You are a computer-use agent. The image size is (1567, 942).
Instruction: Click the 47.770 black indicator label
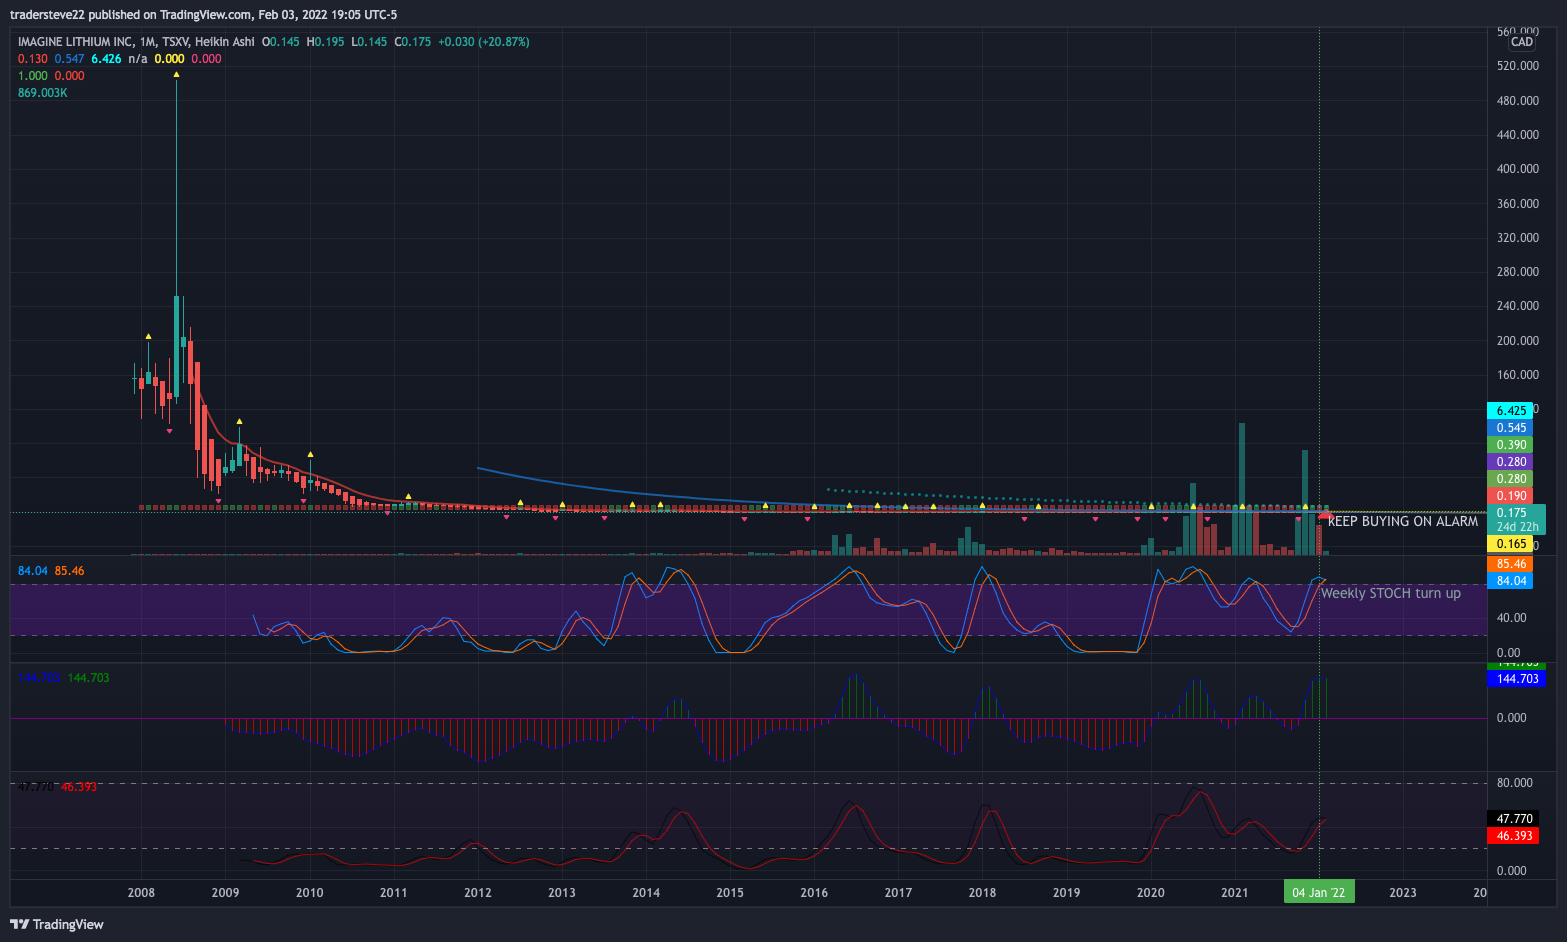[x=1514, y=818]
